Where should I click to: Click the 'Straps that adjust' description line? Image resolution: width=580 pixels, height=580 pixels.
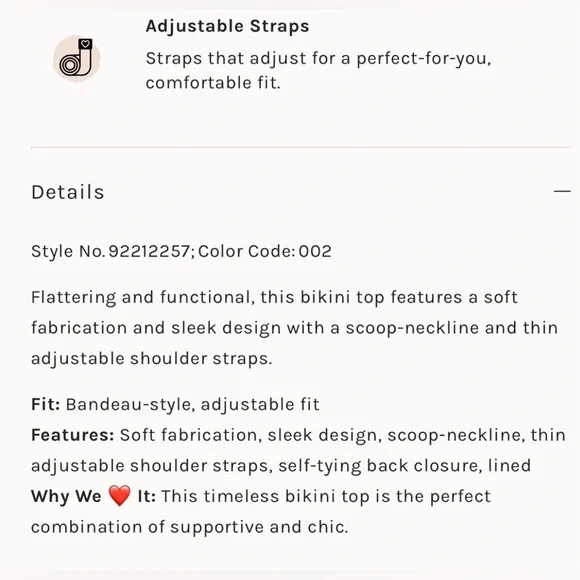click(318, 59)
